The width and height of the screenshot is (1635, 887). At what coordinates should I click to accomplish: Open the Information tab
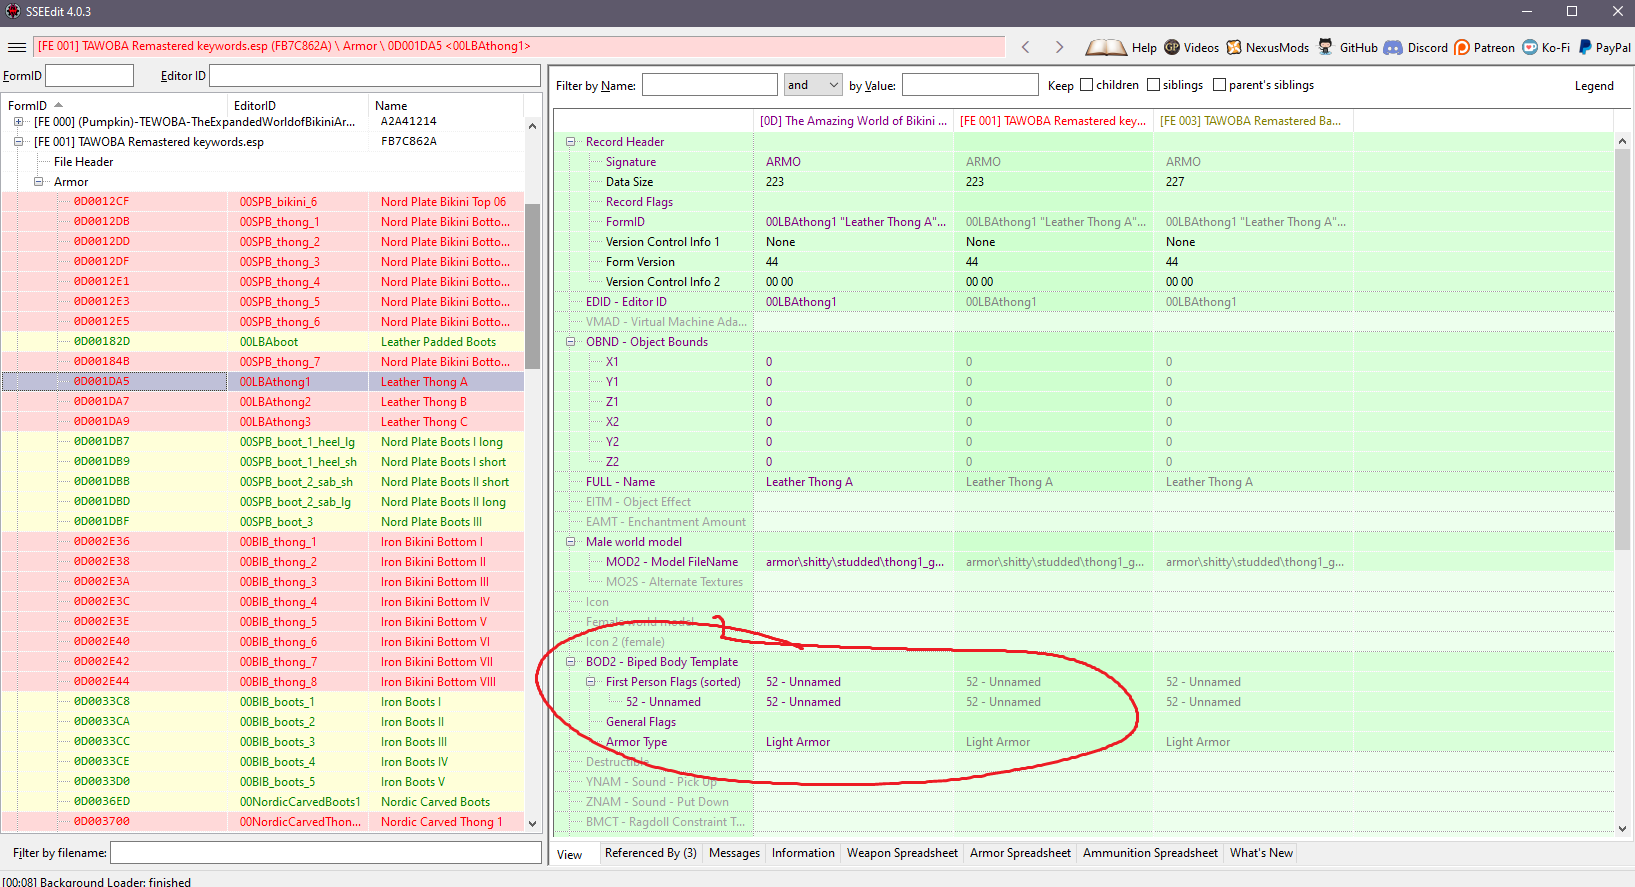click(x=803, y=853)
